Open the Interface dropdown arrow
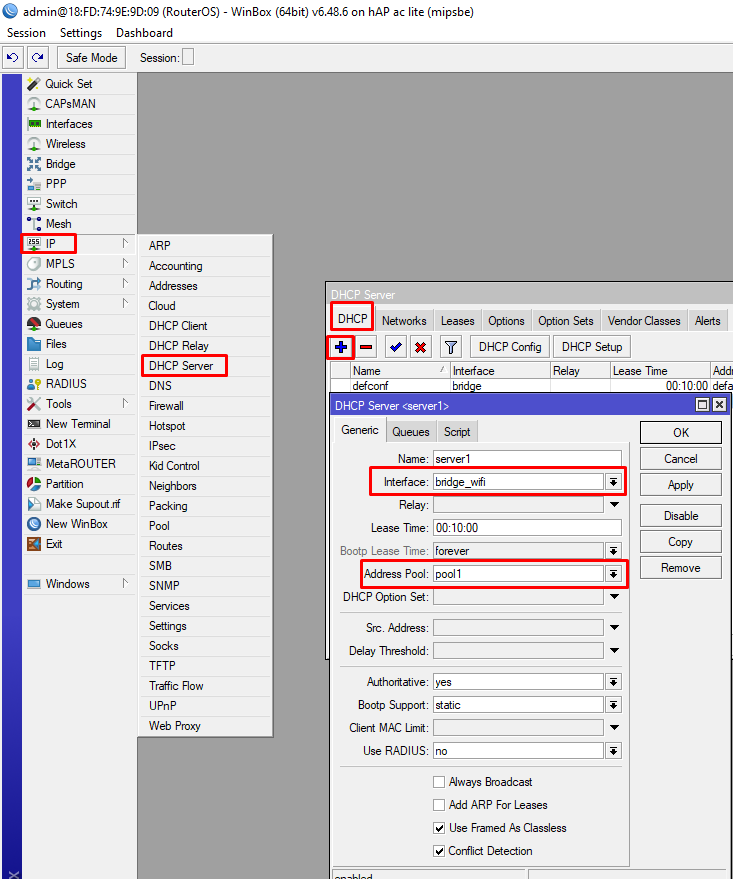Viewport: 733px width, 879px height. click(x=614, y=482)
